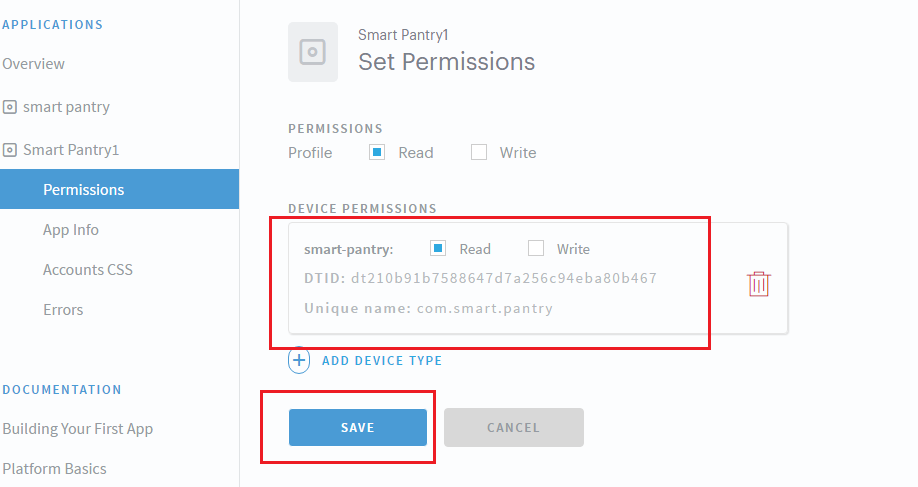The image size is (918, 487).
Task: Click the plus icon to add device type
Action: pyautogui.click(x=299, y=360)
